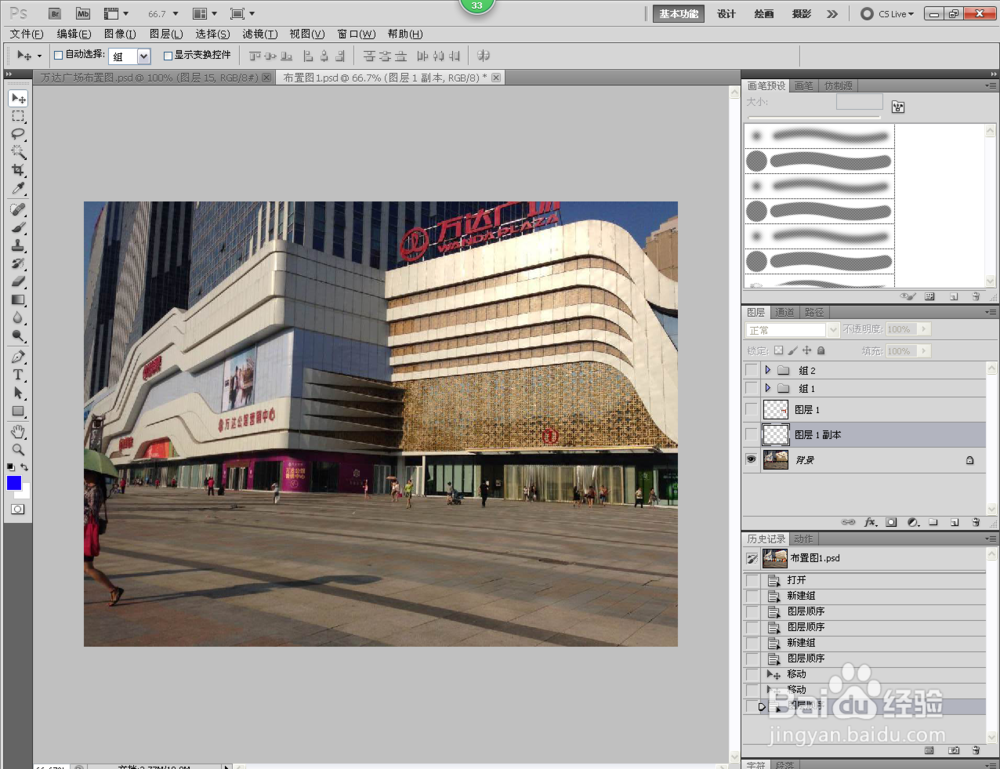Select the Eraser tool
The height and width of the screenshot is (769, 1000).
coord(18,281)
